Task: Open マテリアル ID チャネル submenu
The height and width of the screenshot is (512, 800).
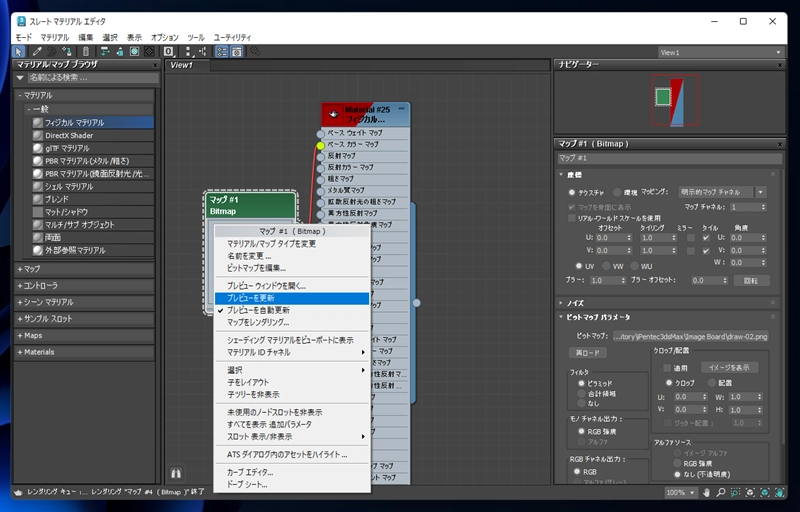Action: tap(292, 352)
